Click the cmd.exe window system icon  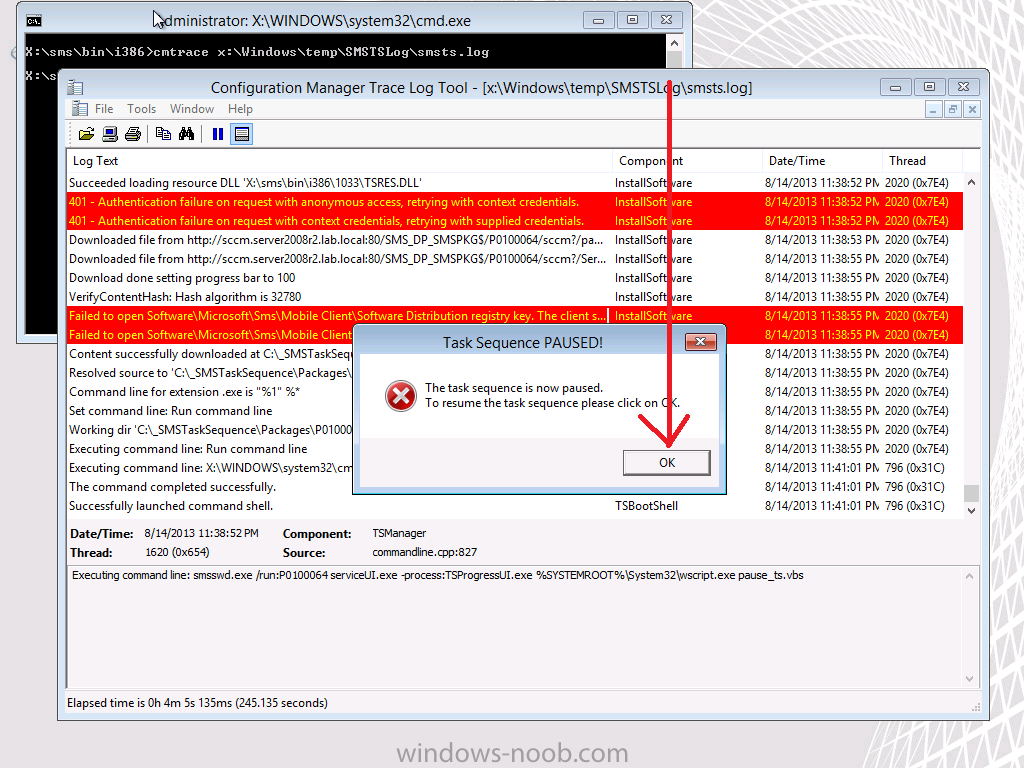pos(34,21)
